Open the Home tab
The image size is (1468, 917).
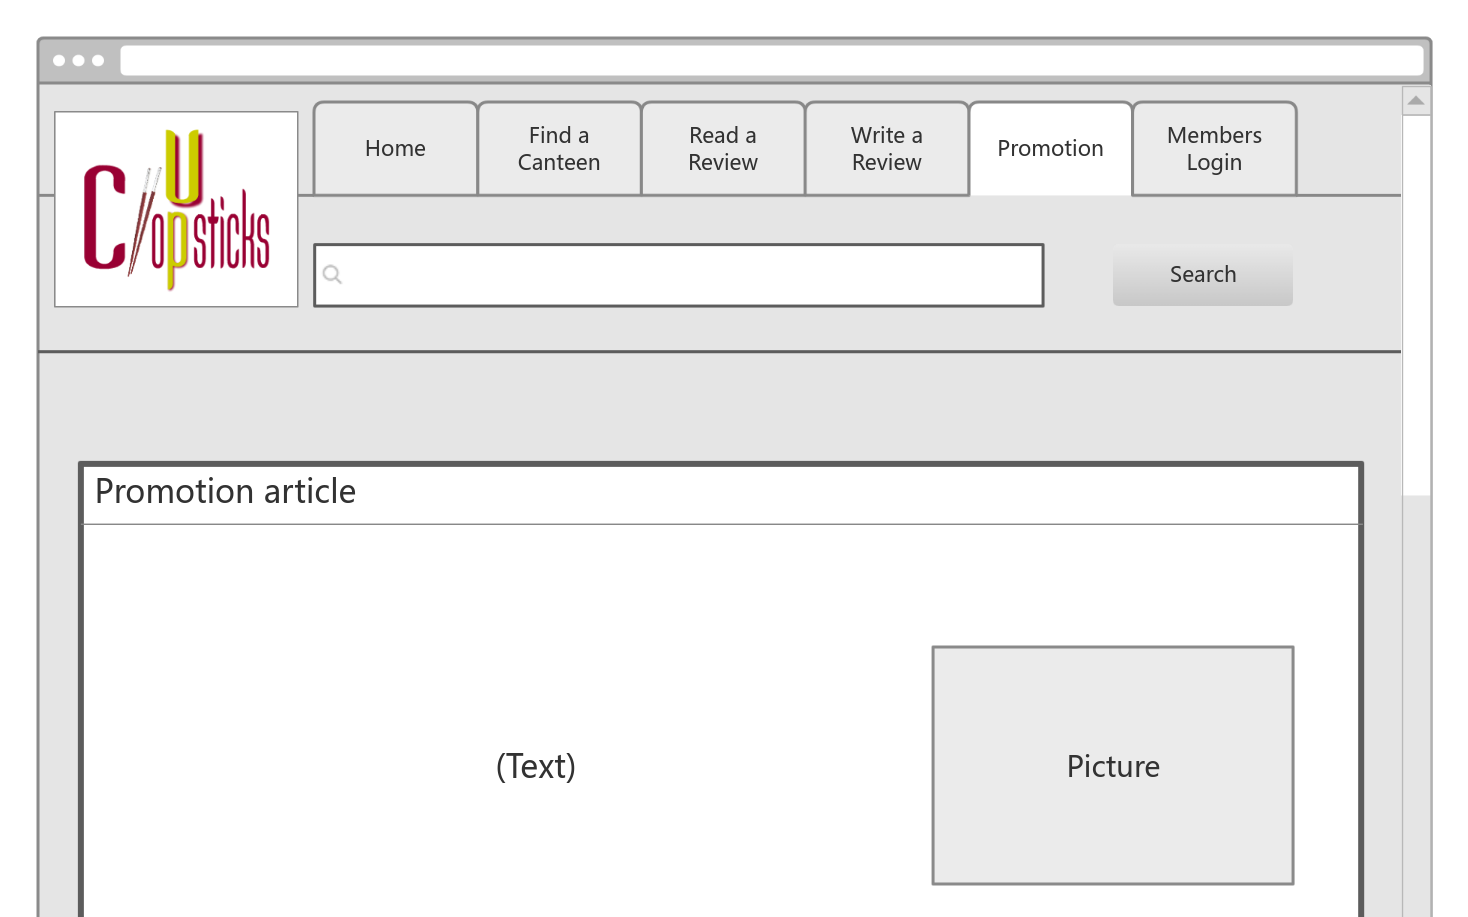coord(395,149)
